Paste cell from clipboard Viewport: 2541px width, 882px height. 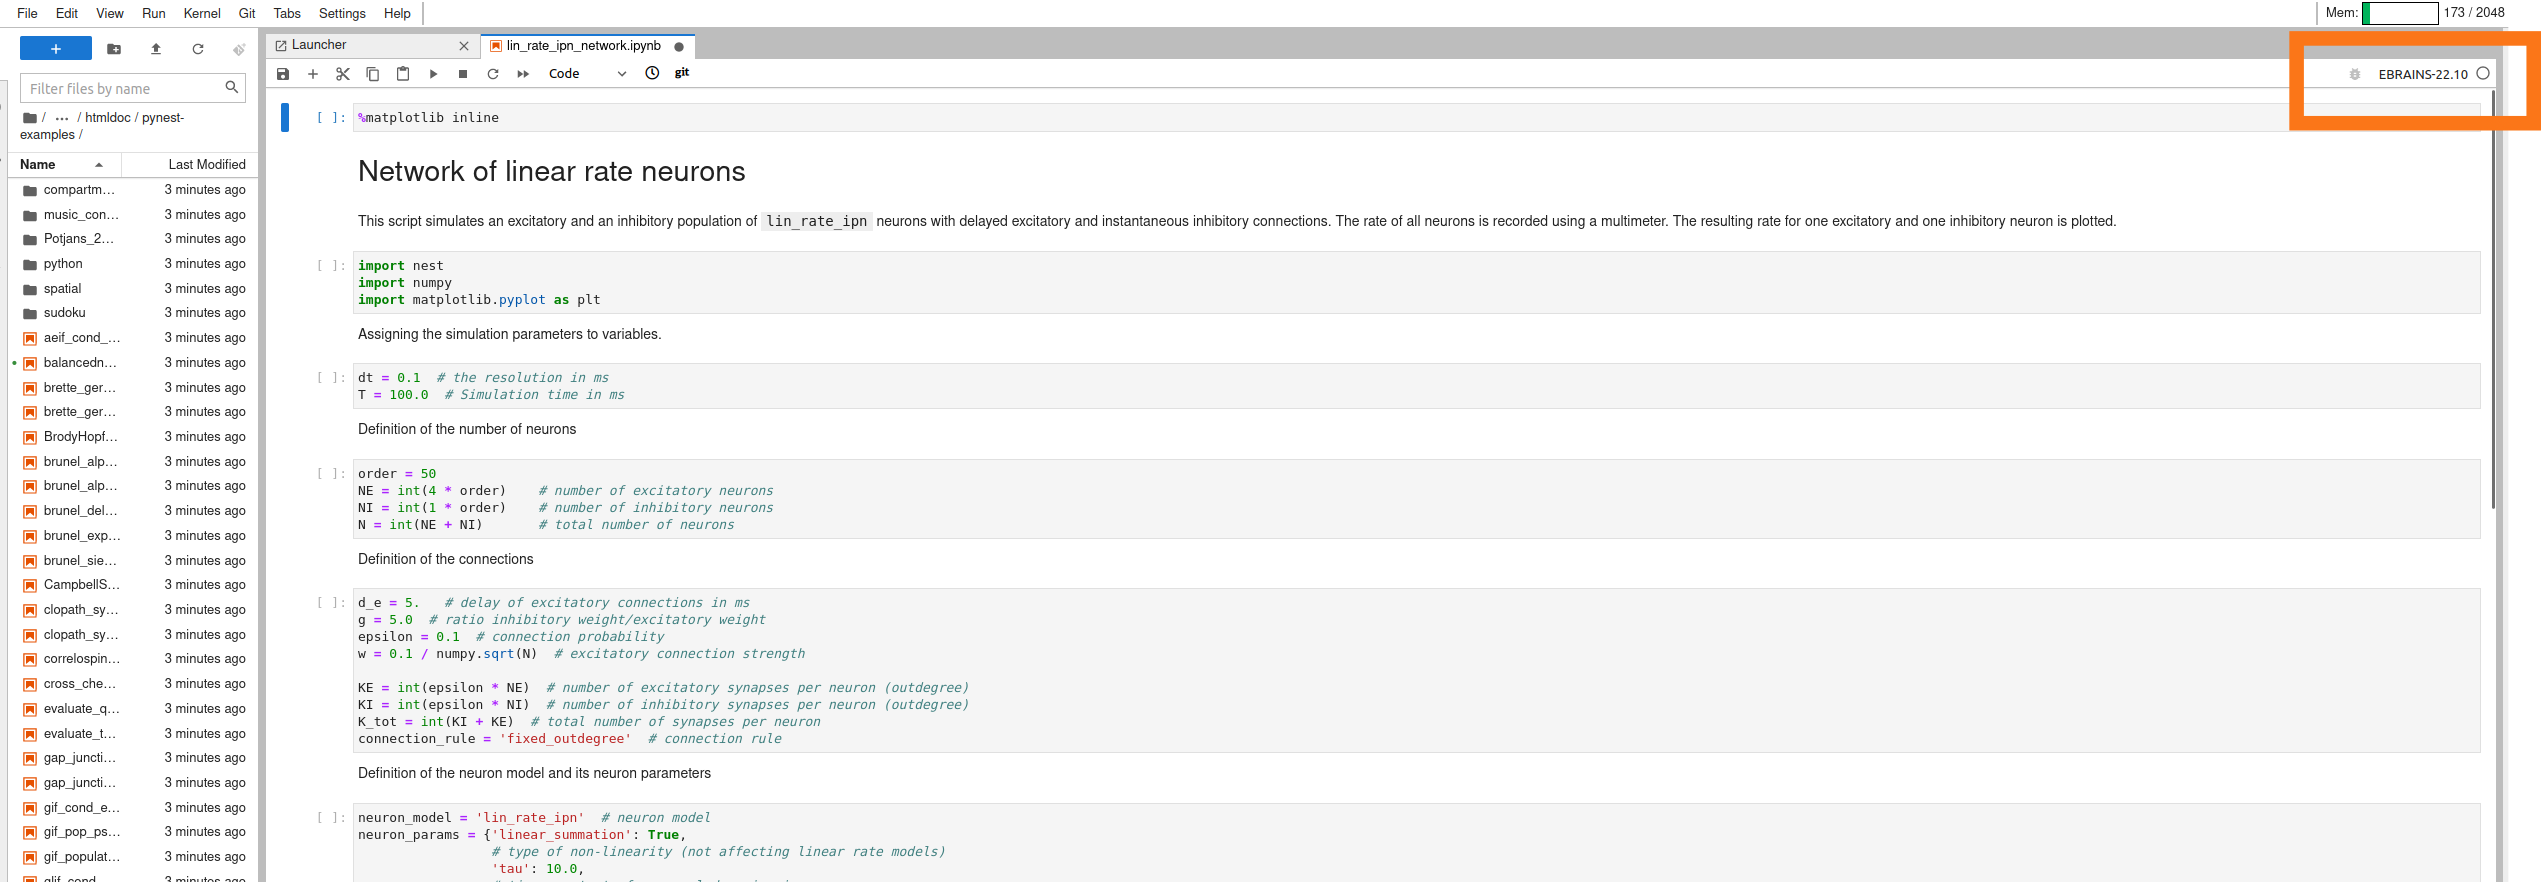pos(403,74)
